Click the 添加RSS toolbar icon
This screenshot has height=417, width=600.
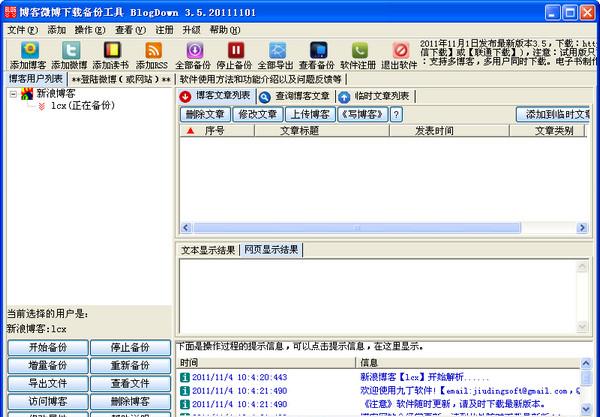[x=153, y=50]
